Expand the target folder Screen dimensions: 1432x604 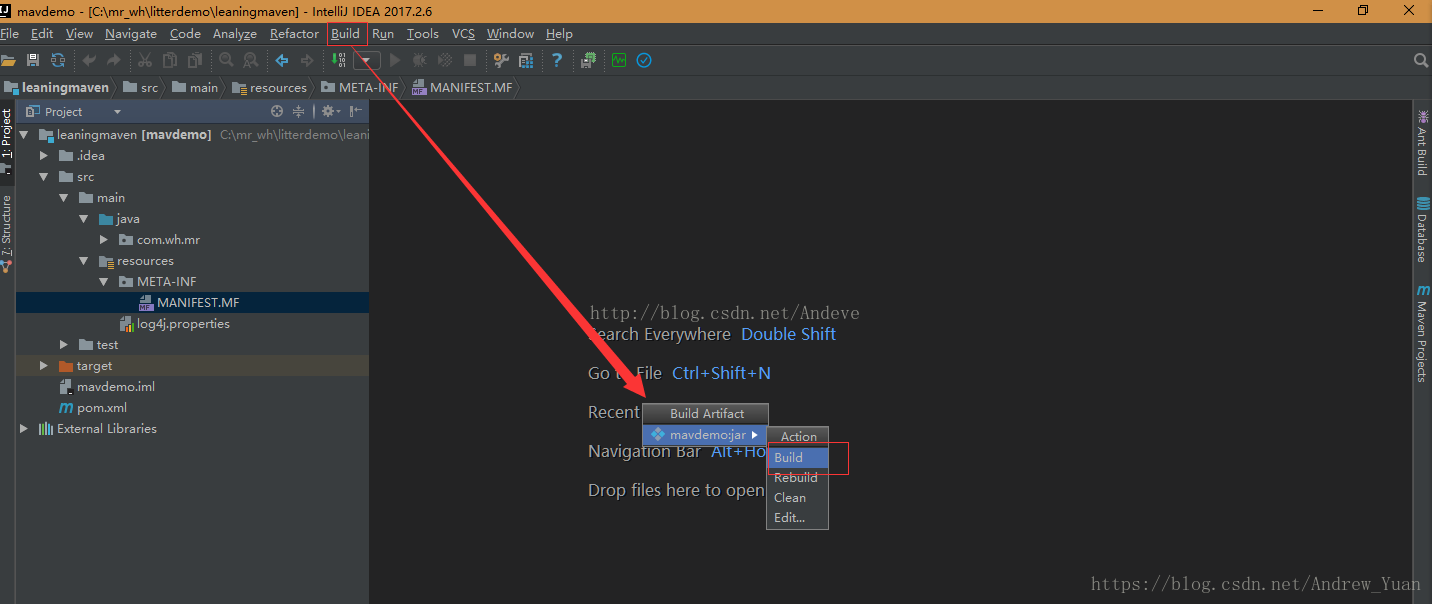43,365
